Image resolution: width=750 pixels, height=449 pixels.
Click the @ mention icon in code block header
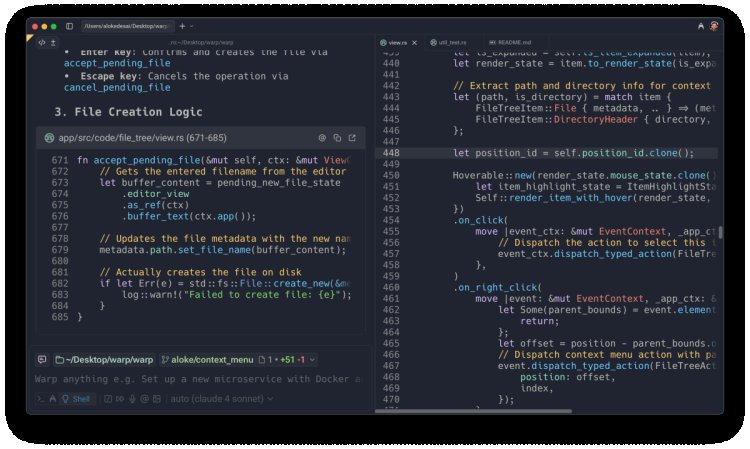(x=322, y=137)
